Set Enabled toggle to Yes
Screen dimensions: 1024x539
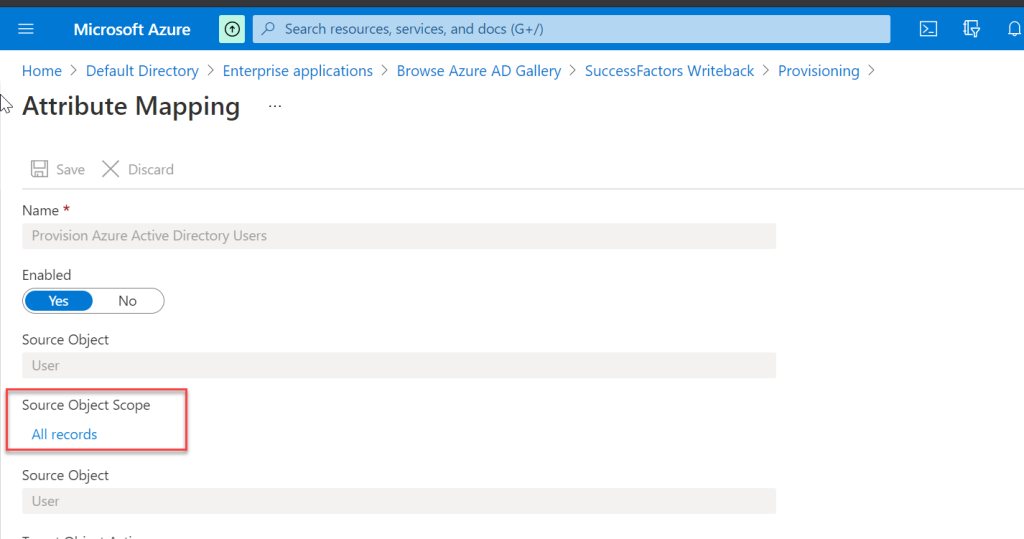click(58, 301)
